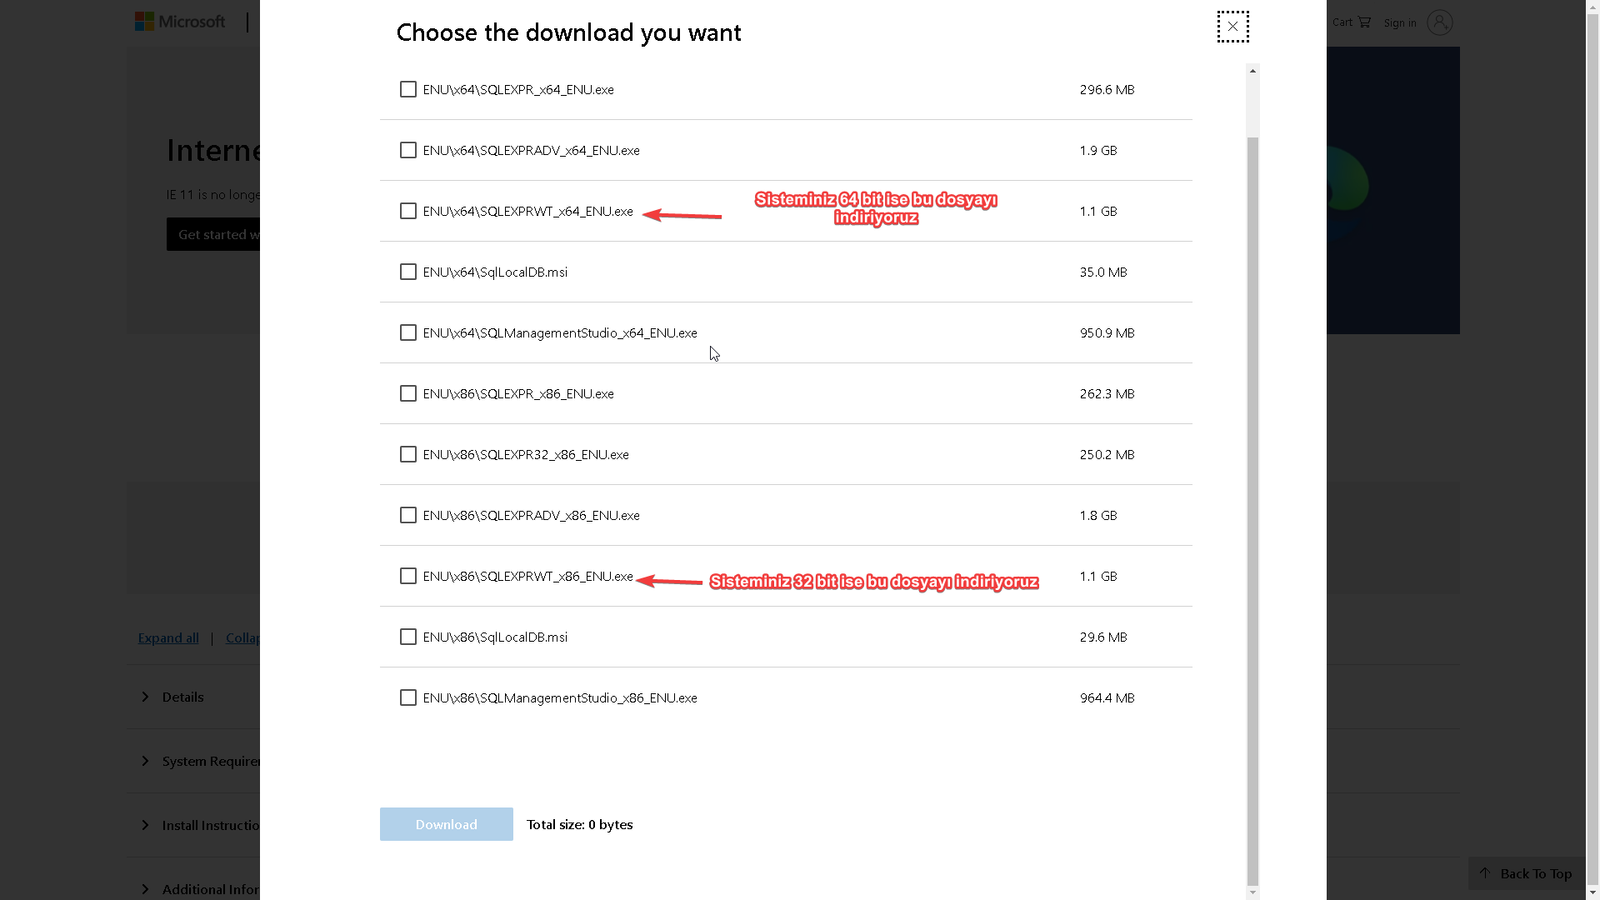
Task: Close the download selection dialog
Action: [x=1232, y=27]
